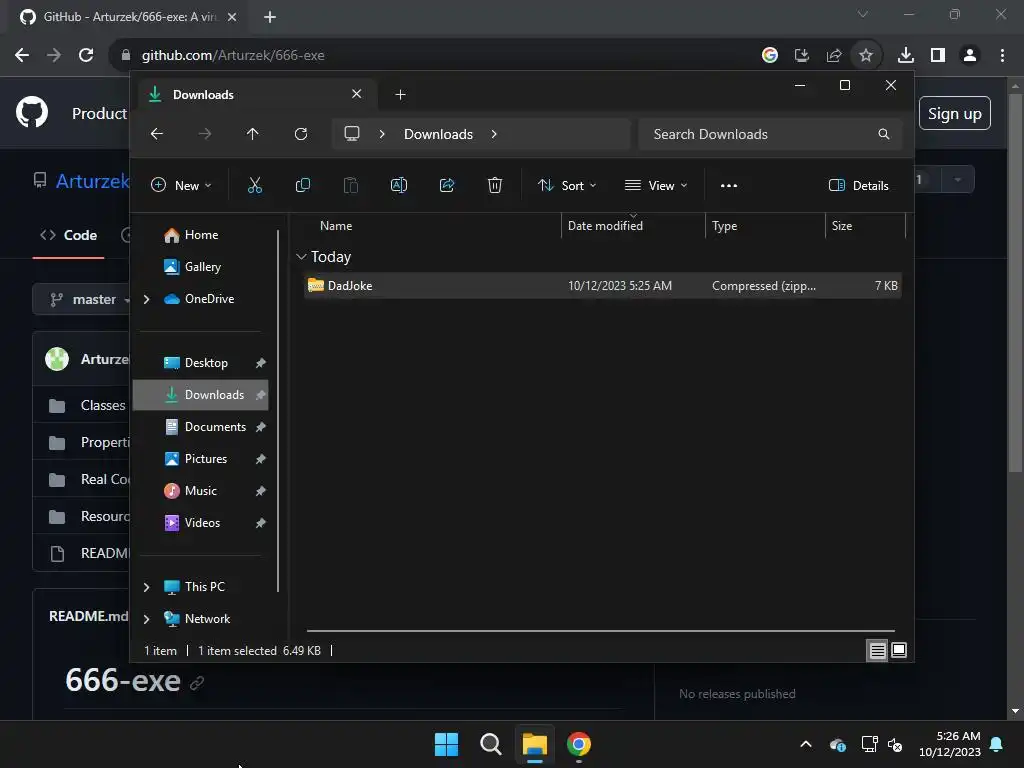The image size is (1024, 768).
Task: Expand the This PC tree node
Action: click(x=146, y=587)
